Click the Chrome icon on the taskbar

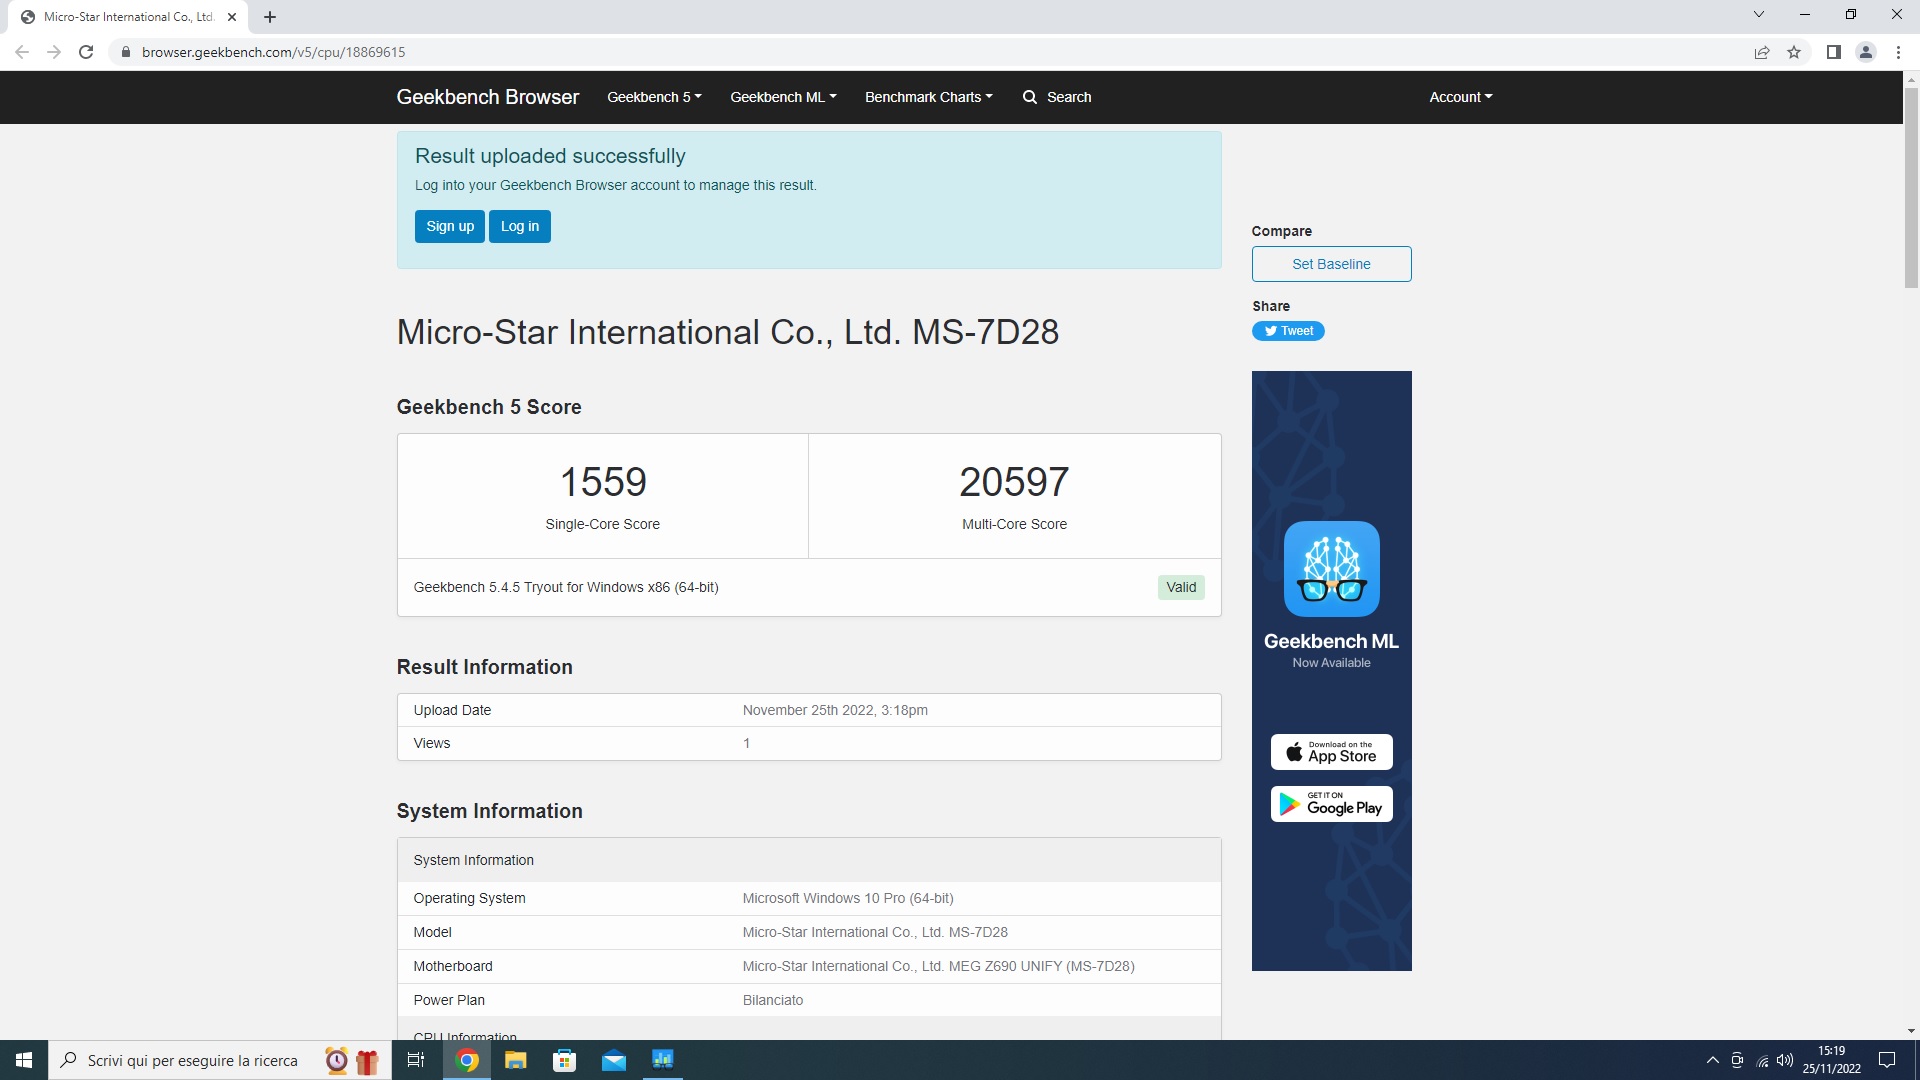467,1060
